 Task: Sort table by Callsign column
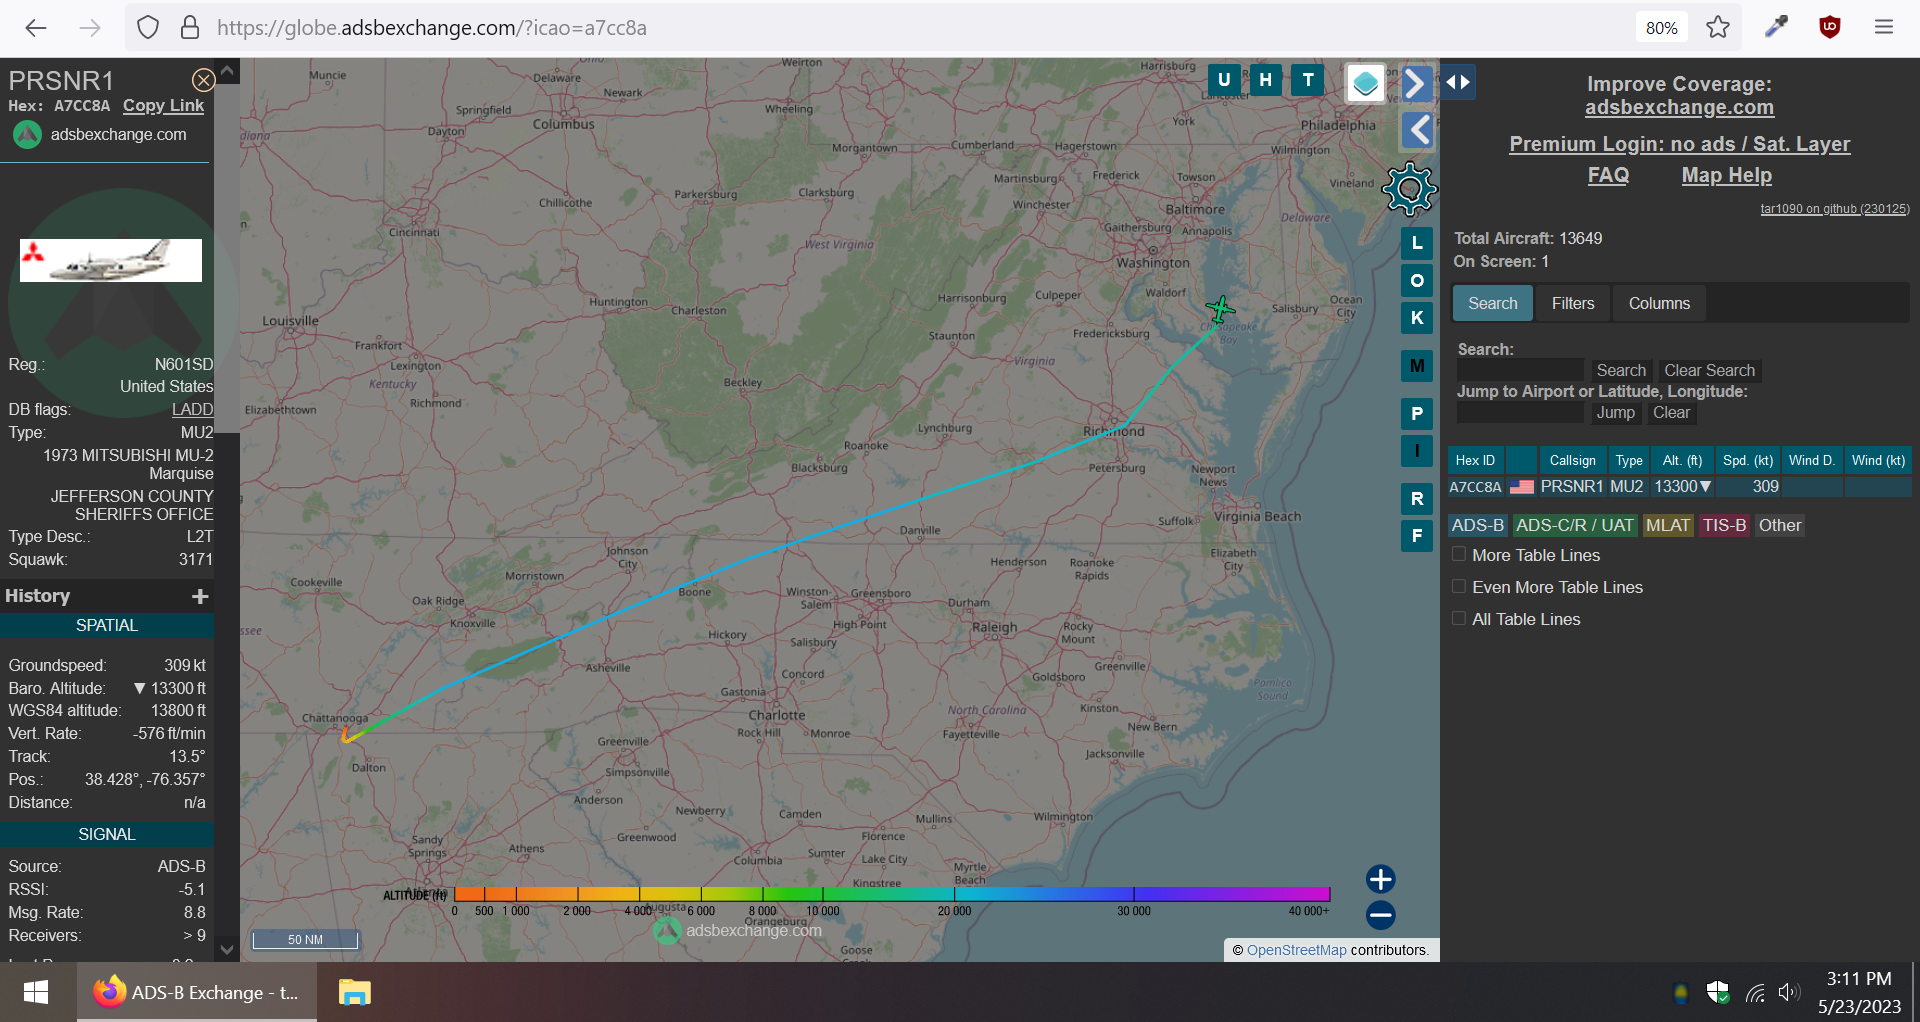tap(1573, 461)
